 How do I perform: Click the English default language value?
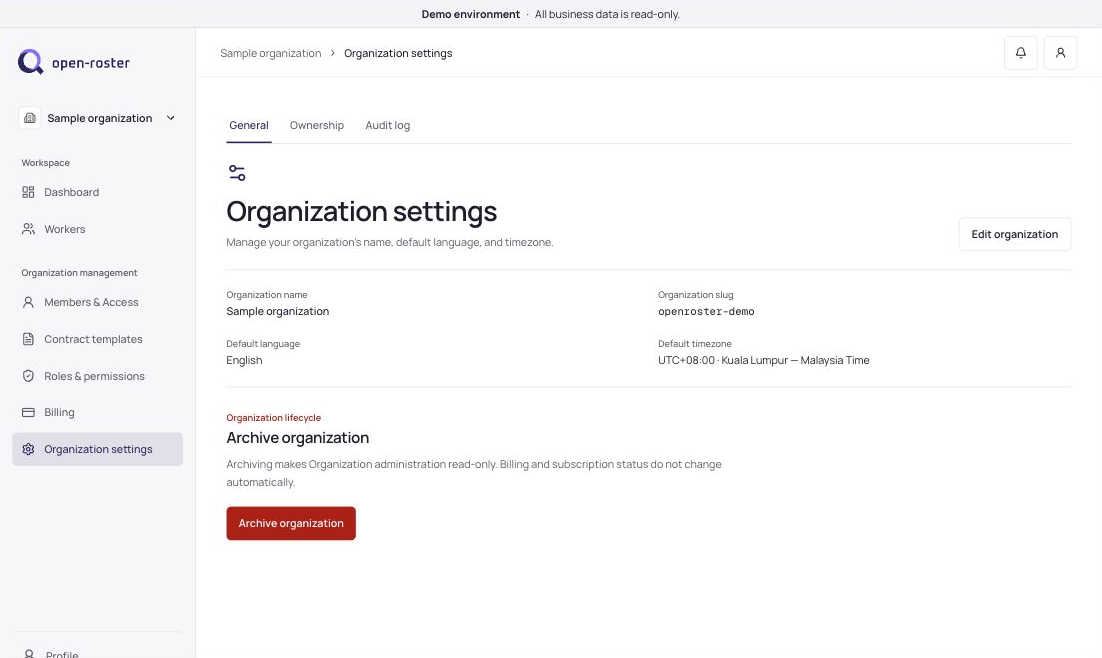[244, 360]
